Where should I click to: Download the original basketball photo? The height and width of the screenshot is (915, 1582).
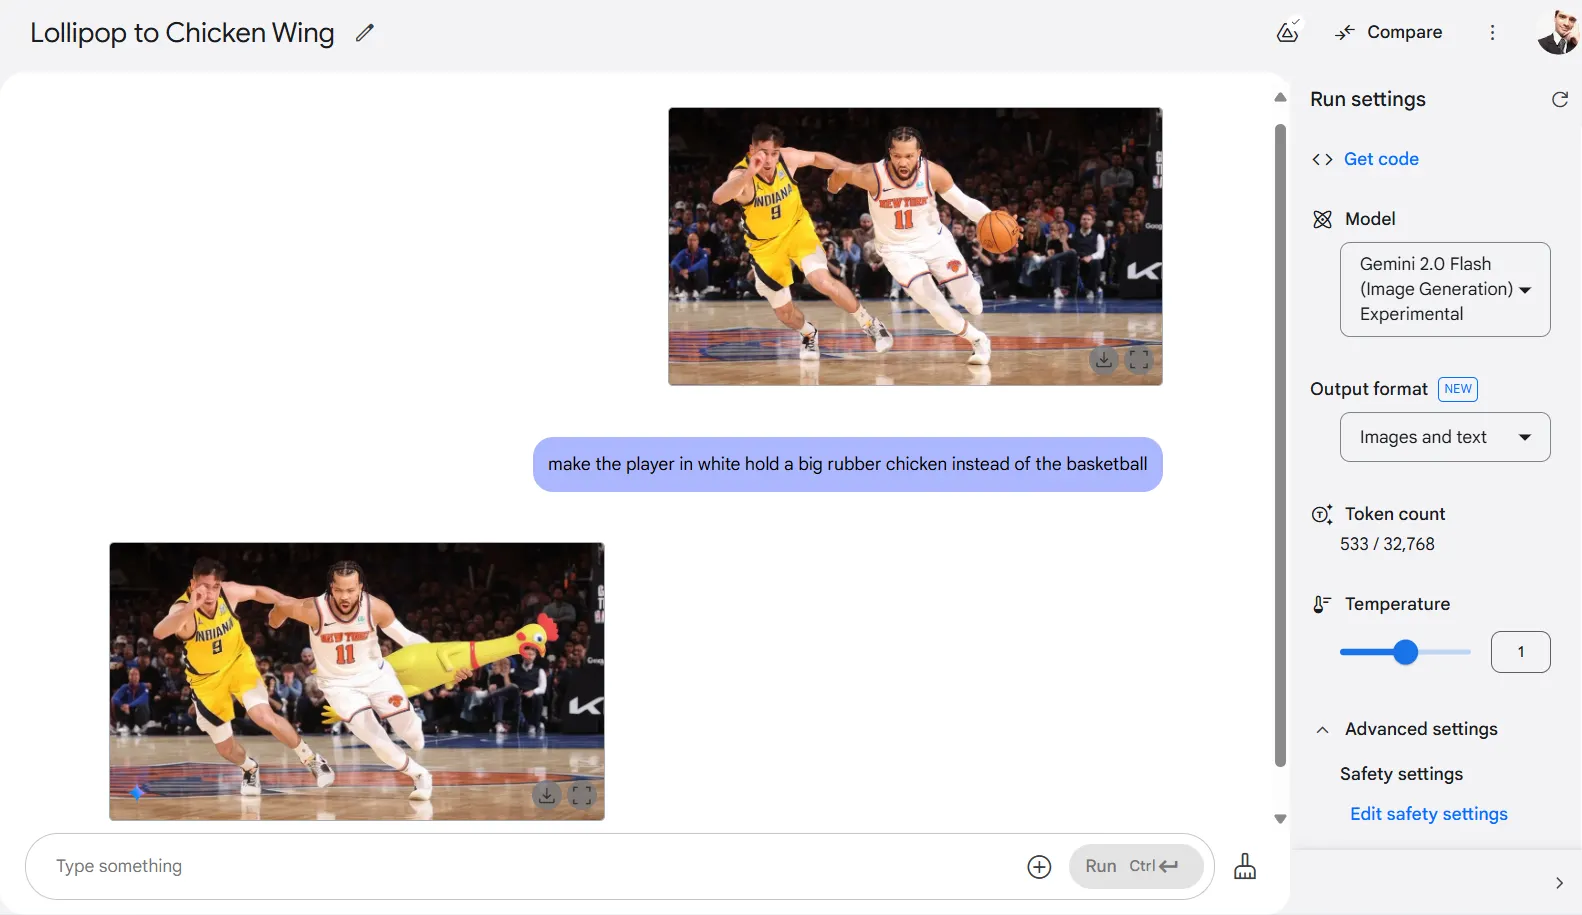point(1103,359)
